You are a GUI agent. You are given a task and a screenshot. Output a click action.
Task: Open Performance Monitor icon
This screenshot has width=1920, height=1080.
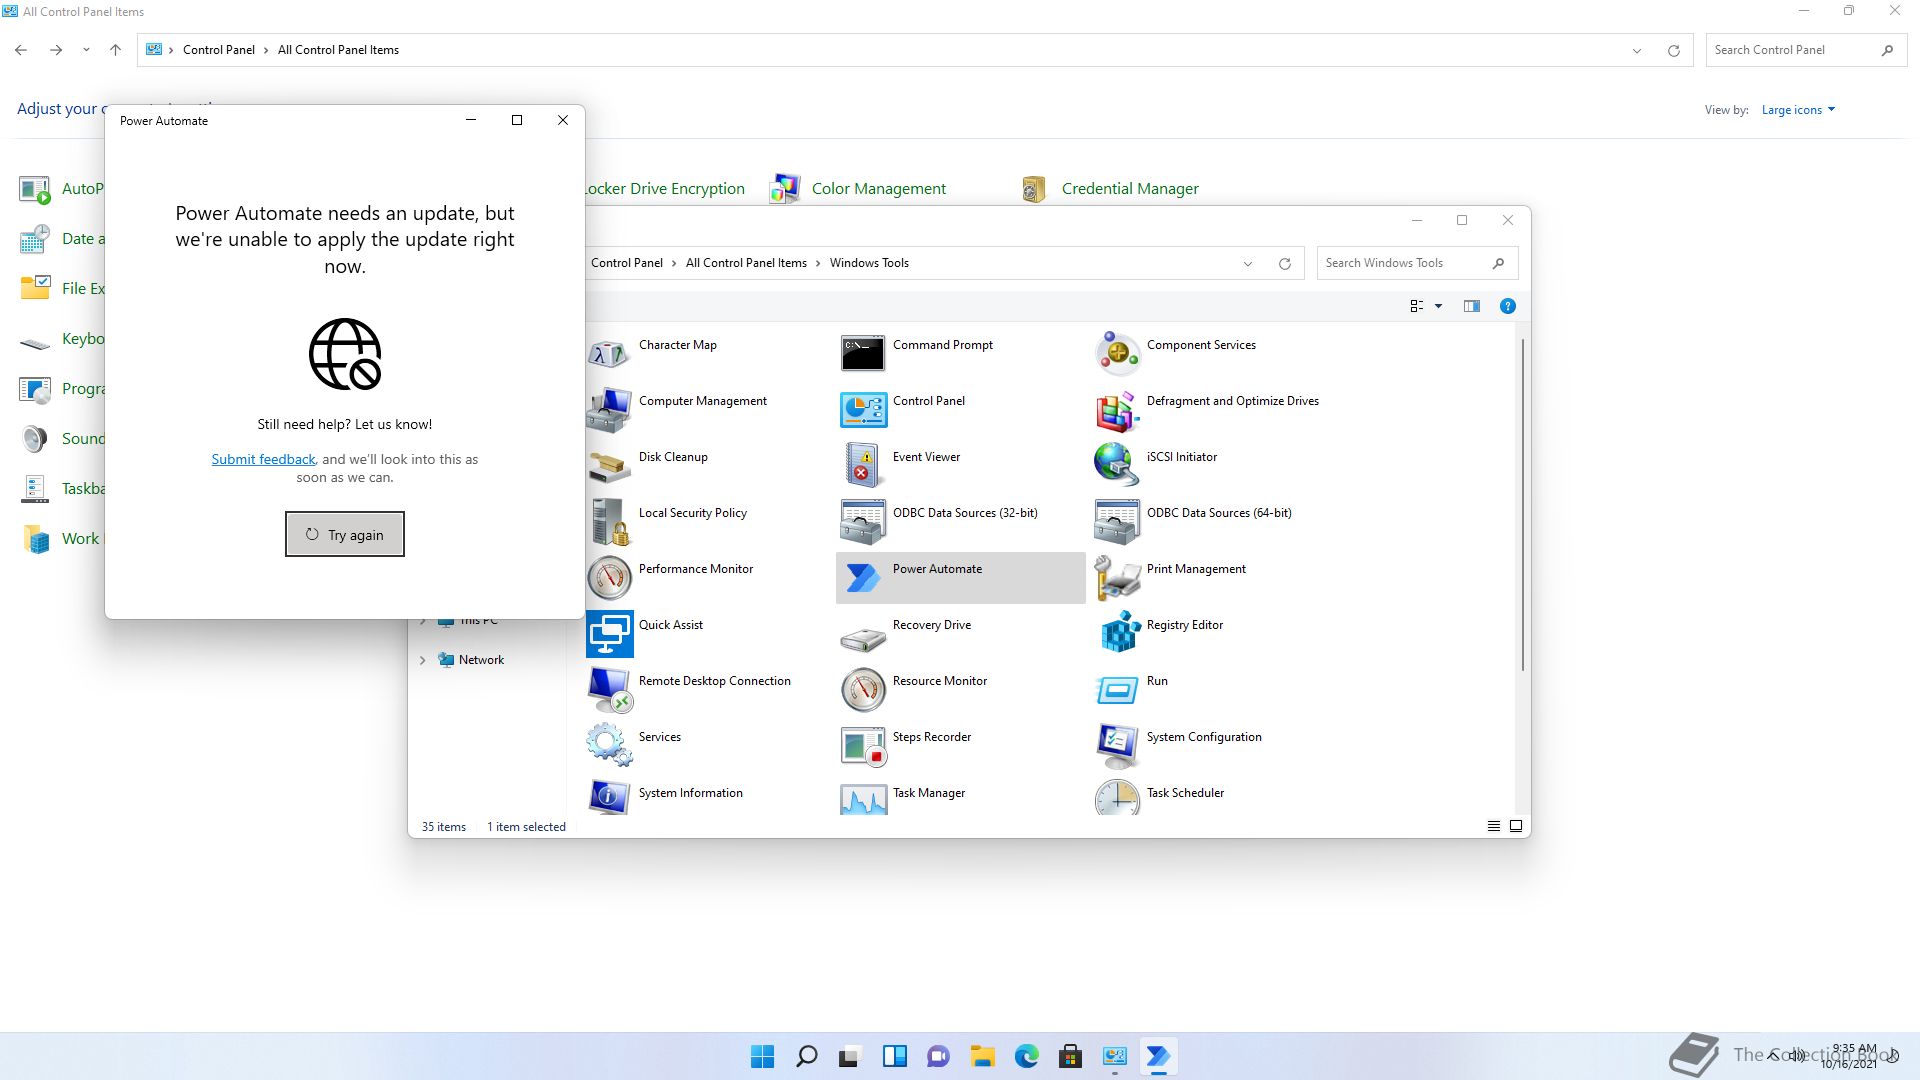609,577
